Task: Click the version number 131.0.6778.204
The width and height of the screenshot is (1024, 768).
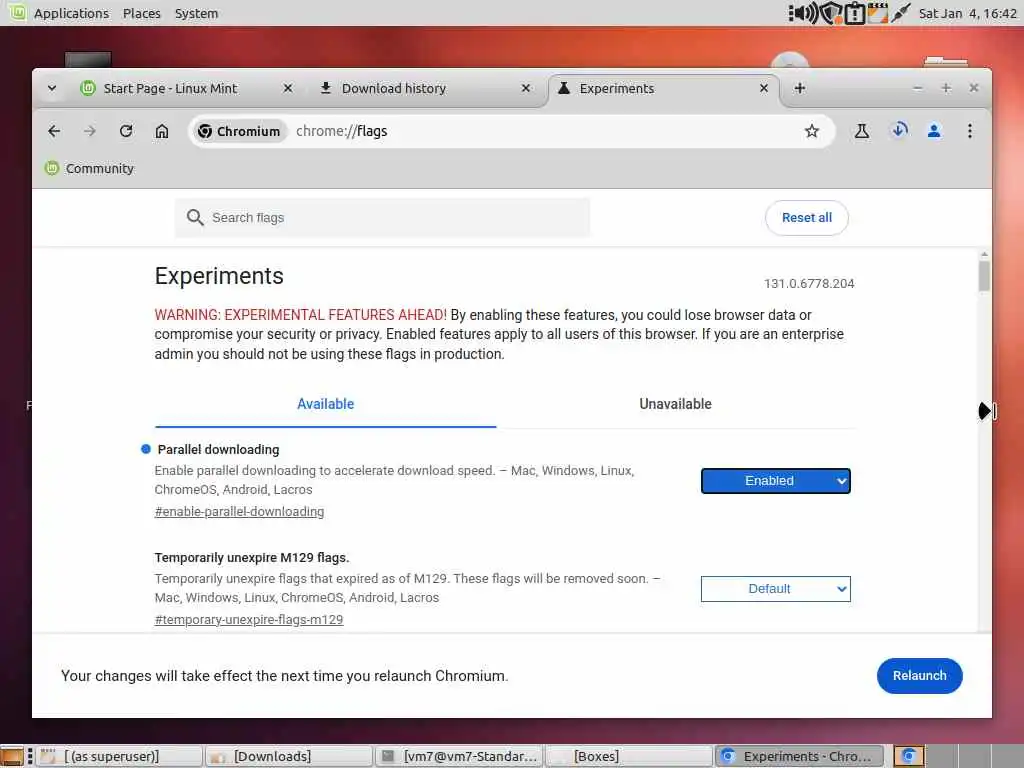Action: (809, 283)
